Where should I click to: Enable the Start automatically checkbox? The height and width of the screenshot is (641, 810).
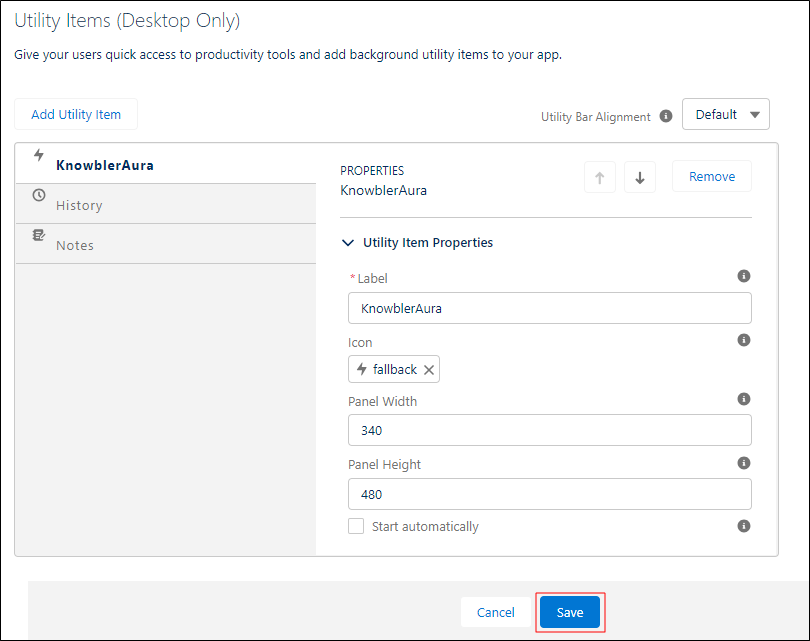356,526
